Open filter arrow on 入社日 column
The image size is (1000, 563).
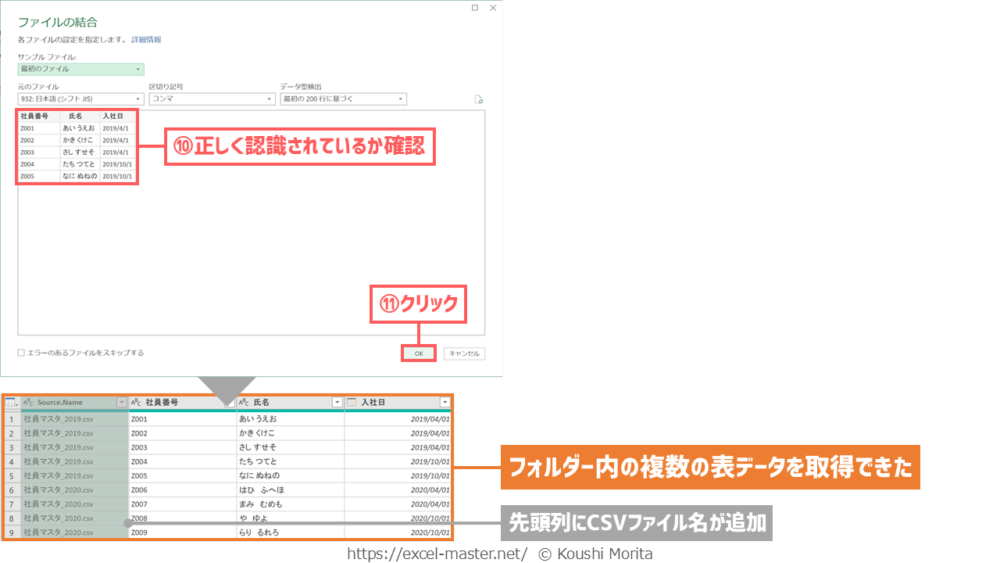[445, 402]
